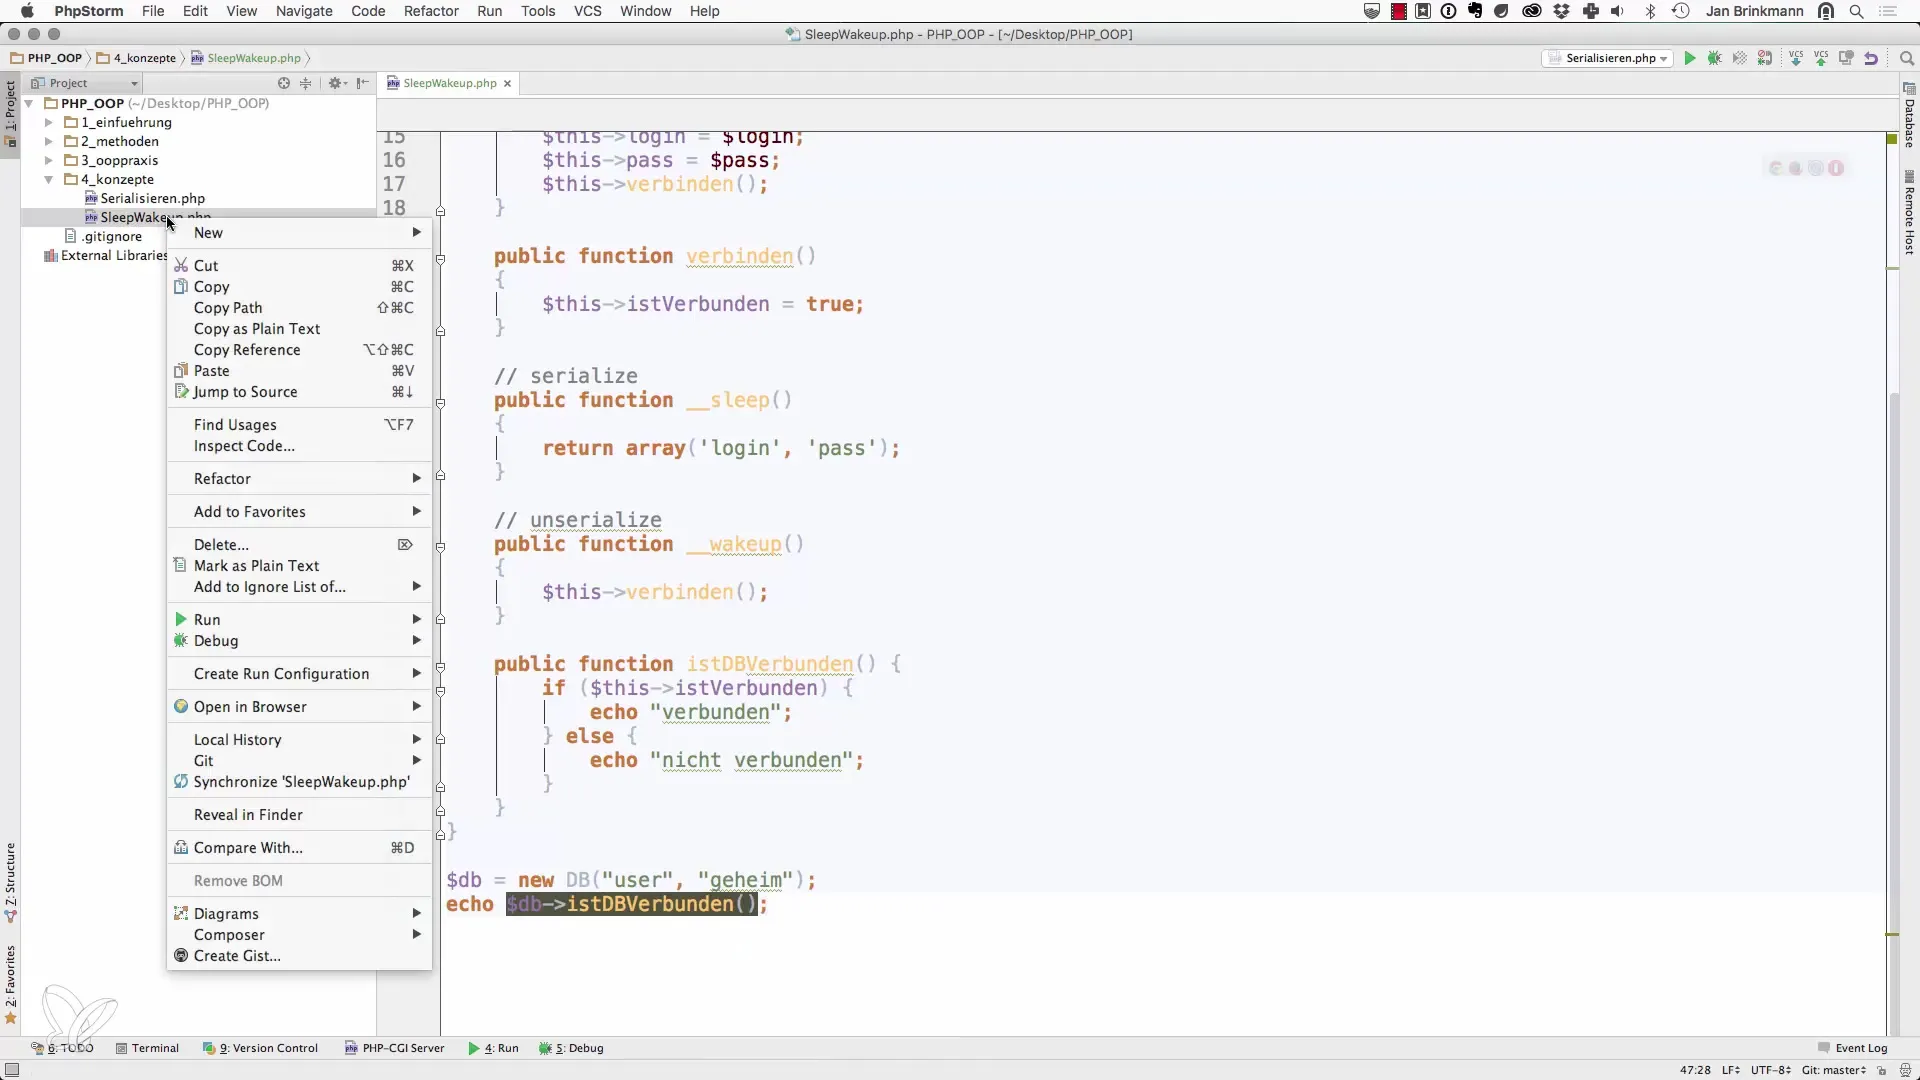Screen dimensions: 1920x1080
Task: Click the listen for debug connections icon
Action: pos(1765,58)
